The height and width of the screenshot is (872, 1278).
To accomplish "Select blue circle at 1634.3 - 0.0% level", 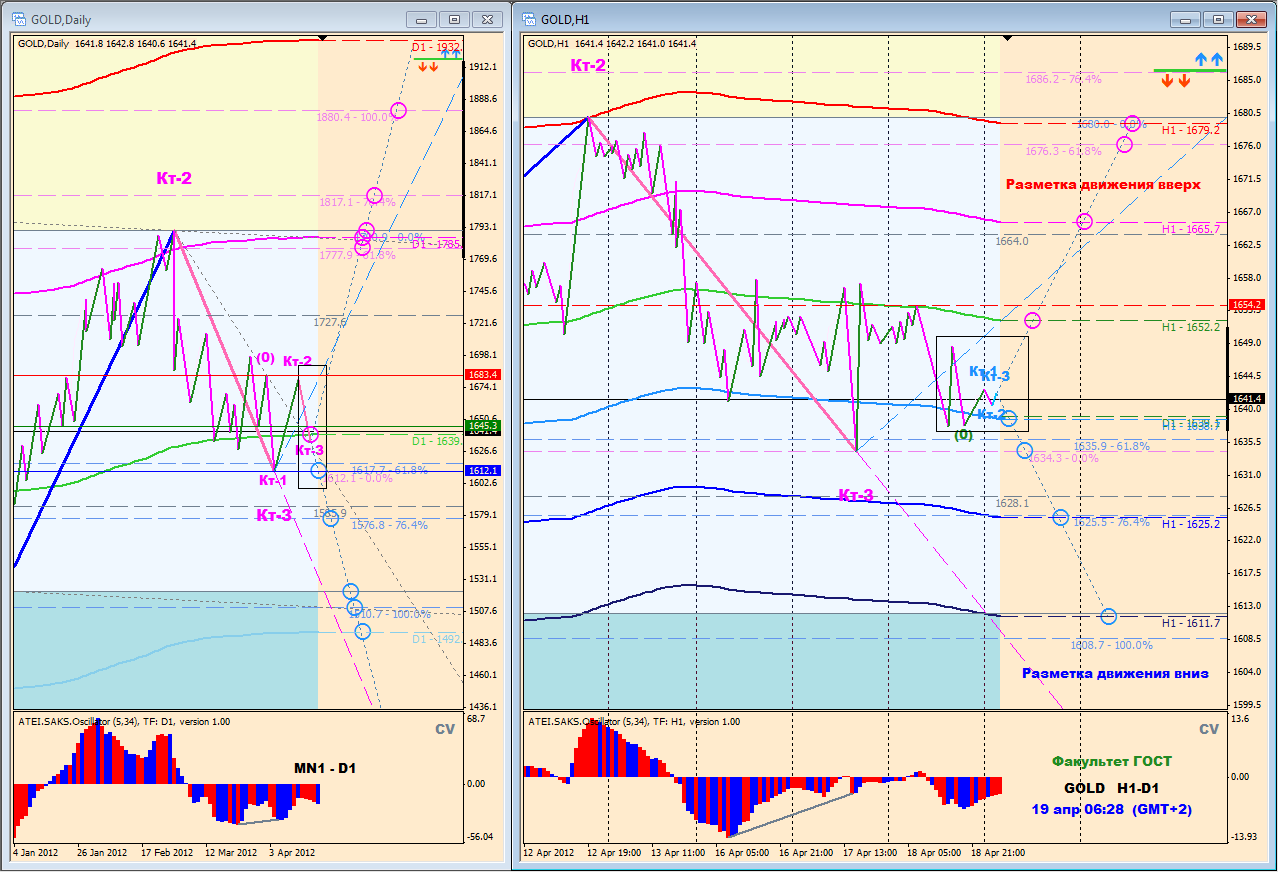I will click(x=1025, y=451).
